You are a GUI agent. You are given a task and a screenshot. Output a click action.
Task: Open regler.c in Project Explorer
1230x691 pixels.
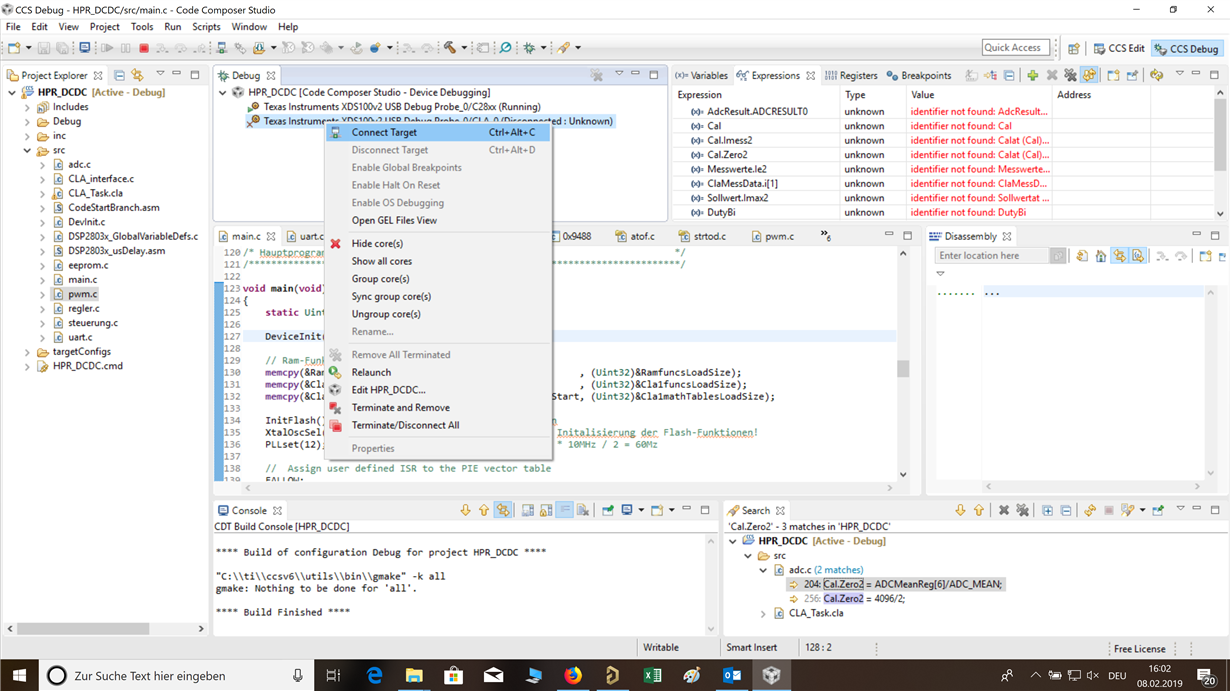click(84, 309)
